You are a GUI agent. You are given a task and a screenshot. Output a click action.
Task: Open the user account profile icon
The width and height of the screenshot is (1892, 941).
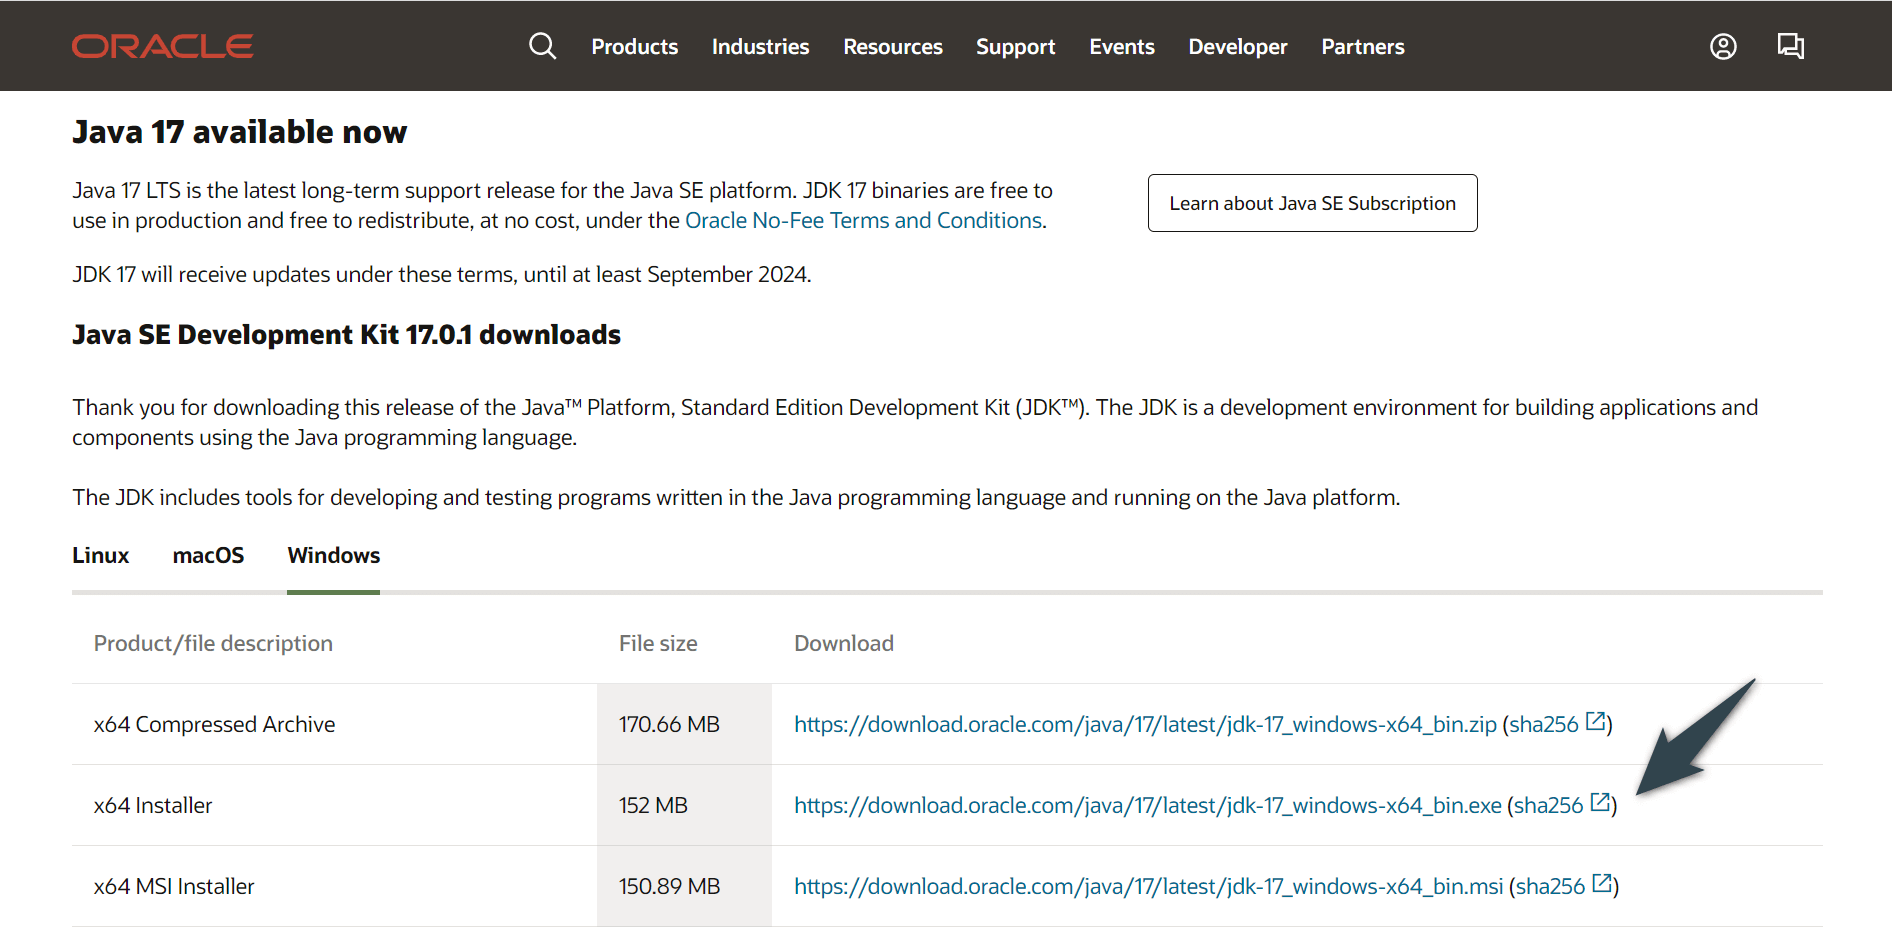coord(1722,46)
